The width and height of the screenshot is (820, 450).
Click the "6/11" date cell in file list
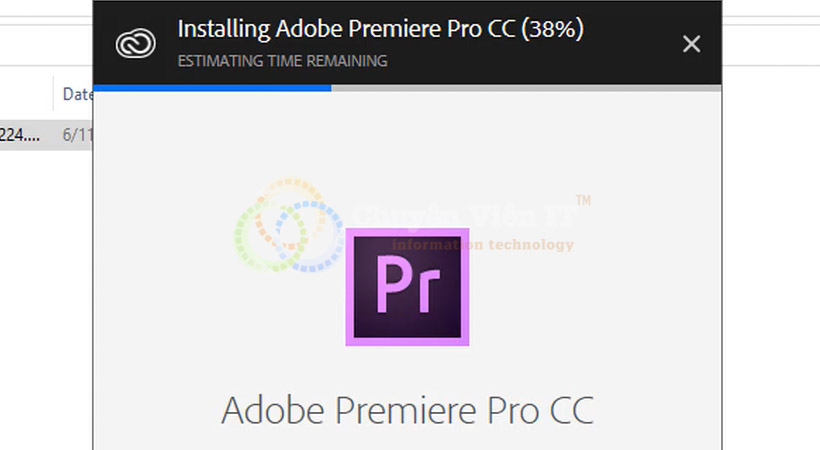pos(76,133)
